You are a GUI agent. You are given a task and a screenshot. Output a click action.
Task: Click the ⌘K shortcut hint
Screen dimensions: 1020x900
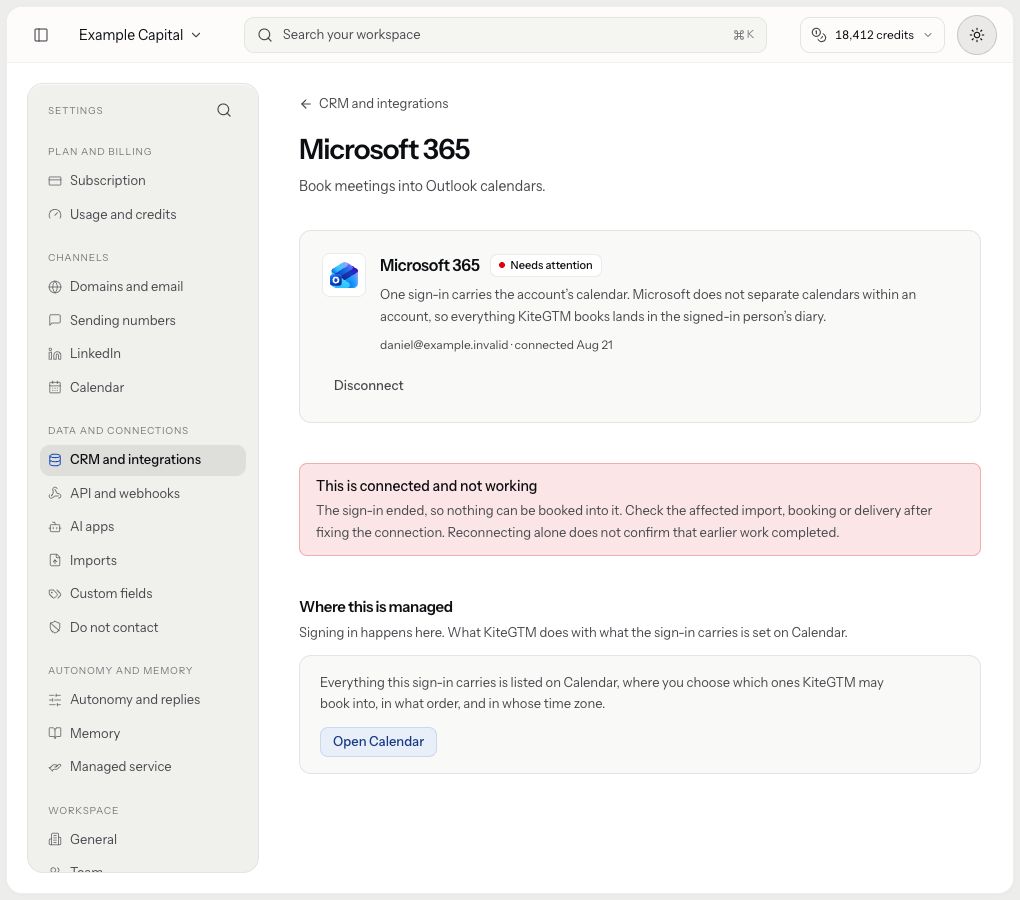click(x=744, y=35)
